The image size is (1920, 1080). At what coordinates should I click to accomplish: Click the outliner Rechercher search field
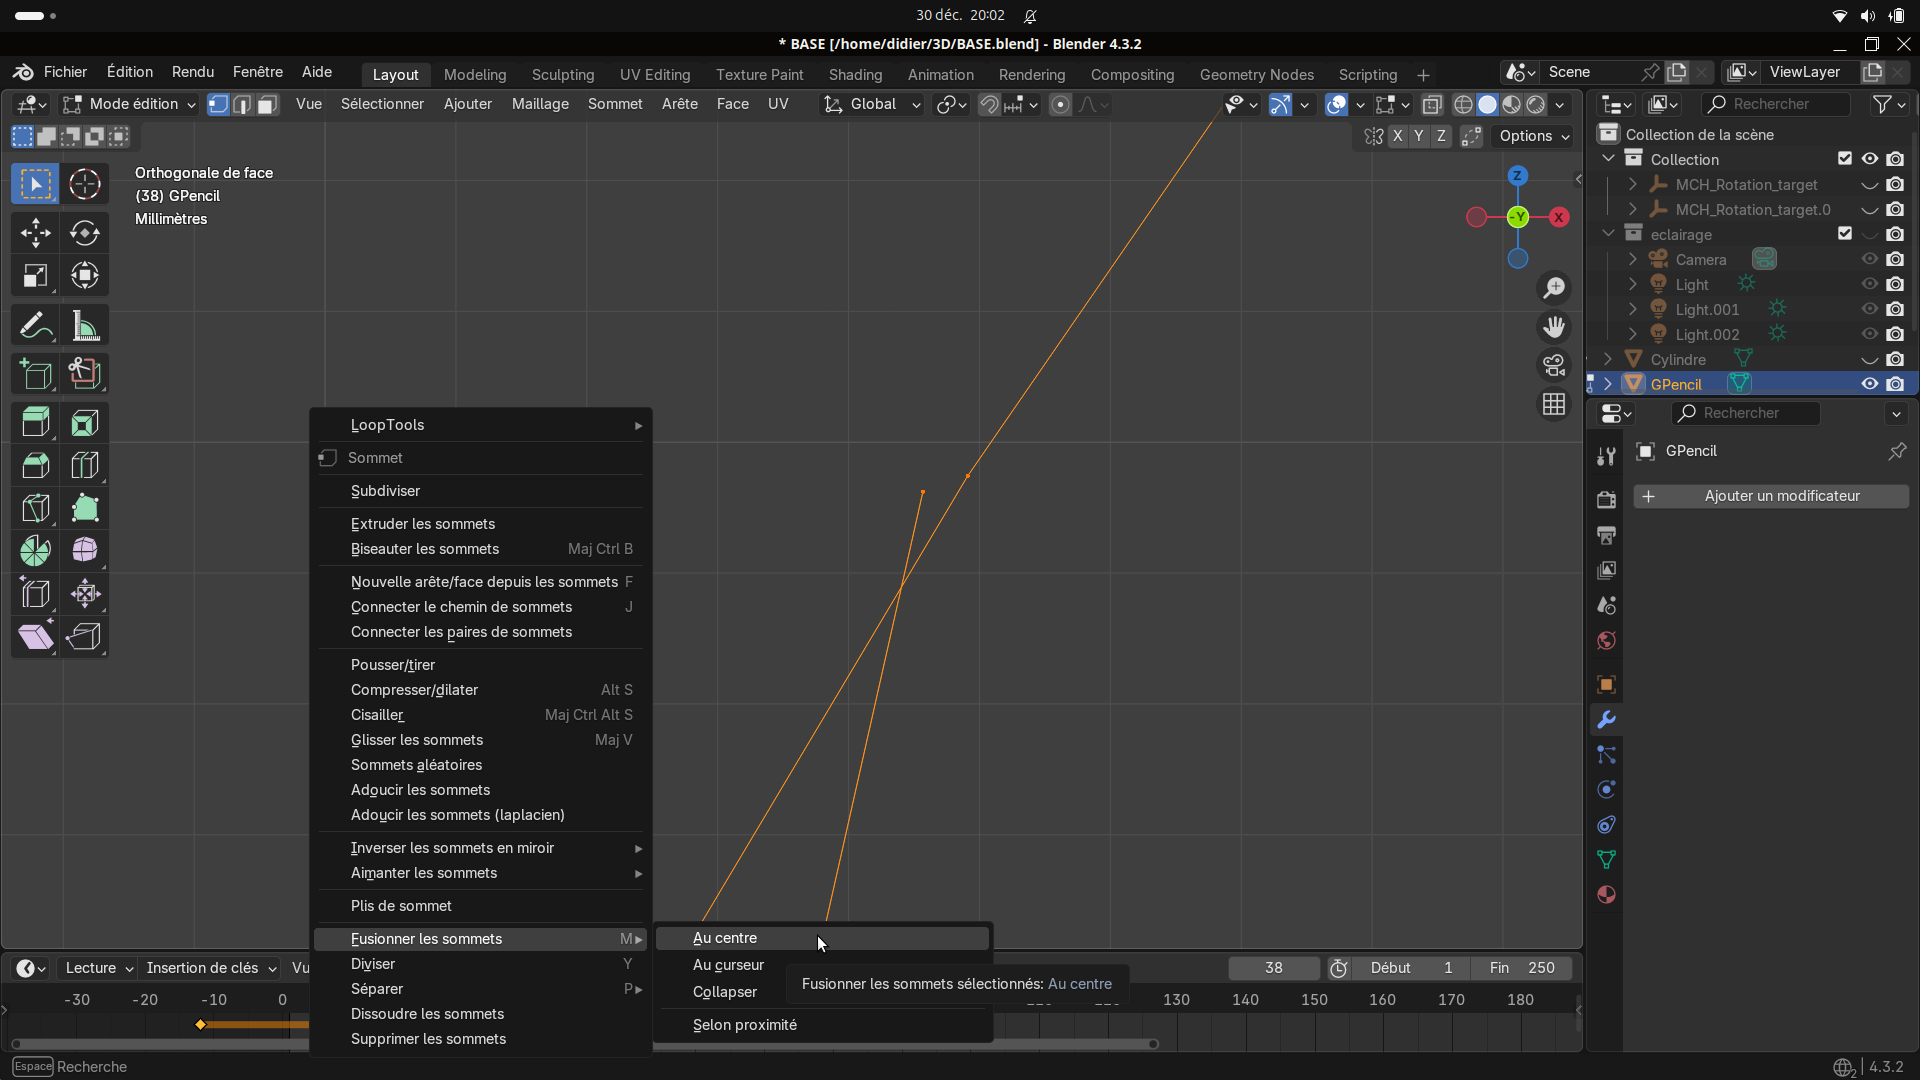click(1775, 104)
